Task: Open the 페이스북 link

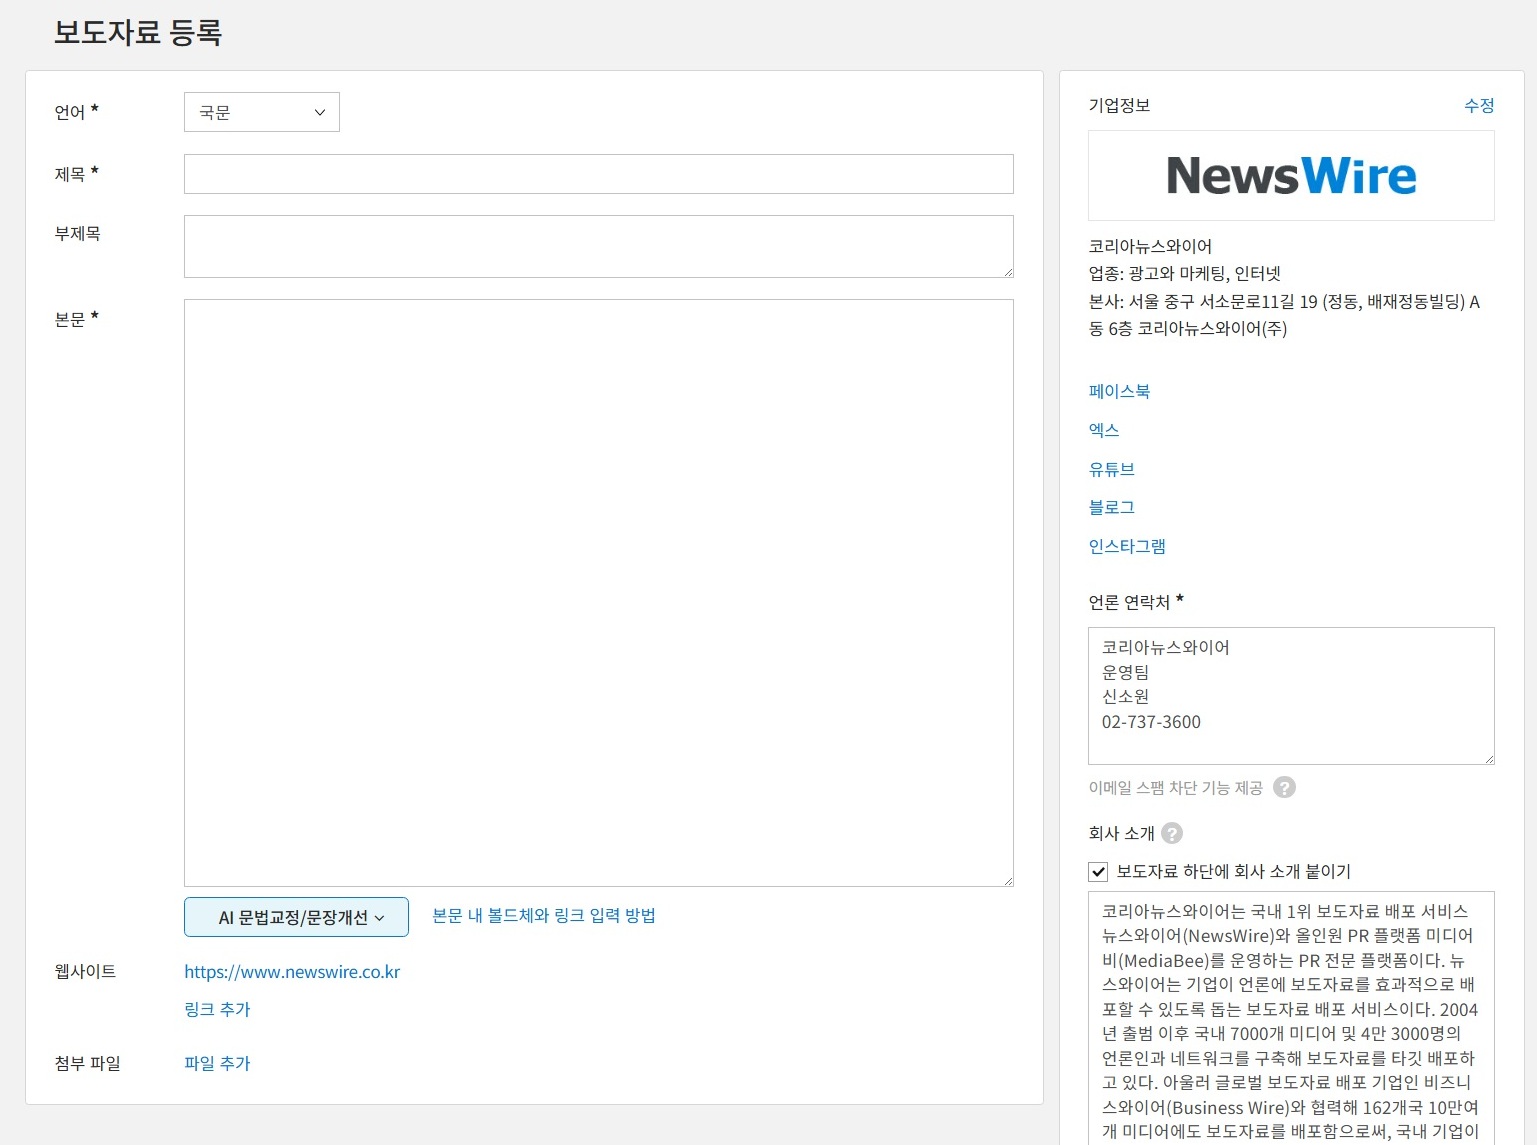Action: pos(1119,392)
